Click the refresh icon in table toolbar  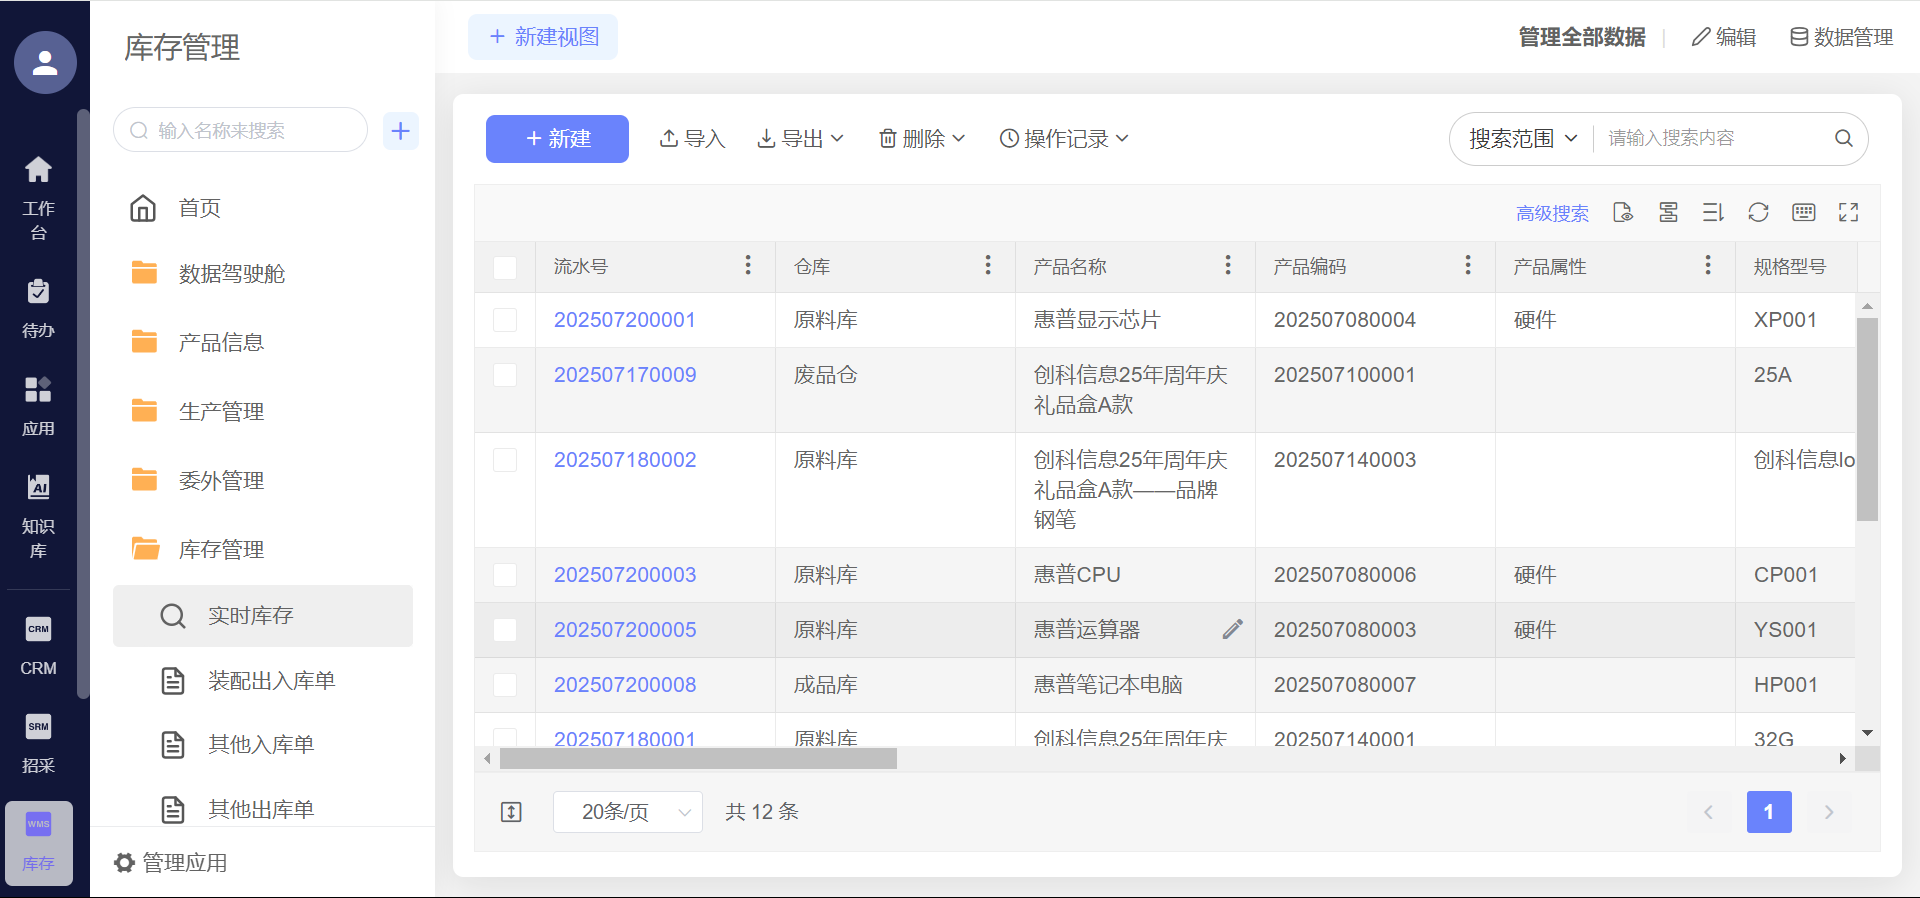pos(1758,212)
